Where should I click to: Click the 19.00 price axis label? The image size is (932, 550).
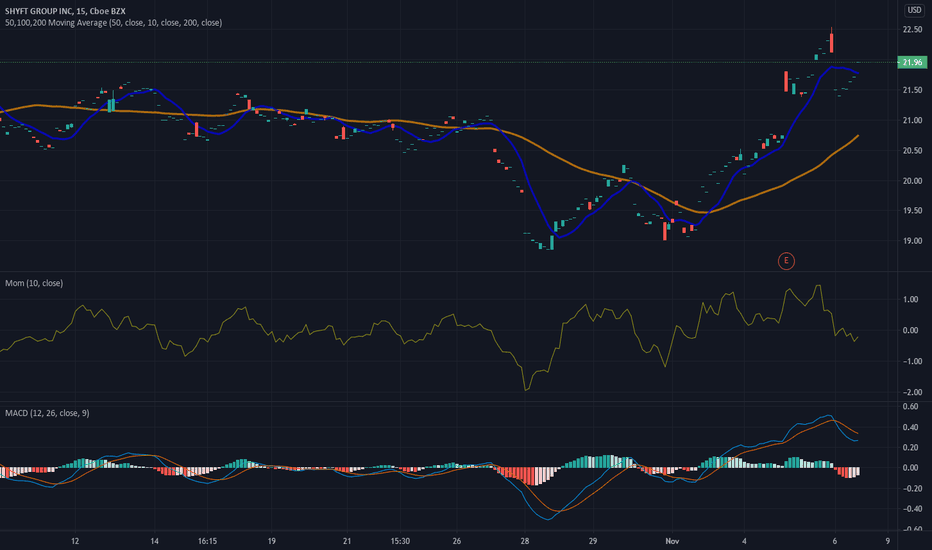coord(912,241)
